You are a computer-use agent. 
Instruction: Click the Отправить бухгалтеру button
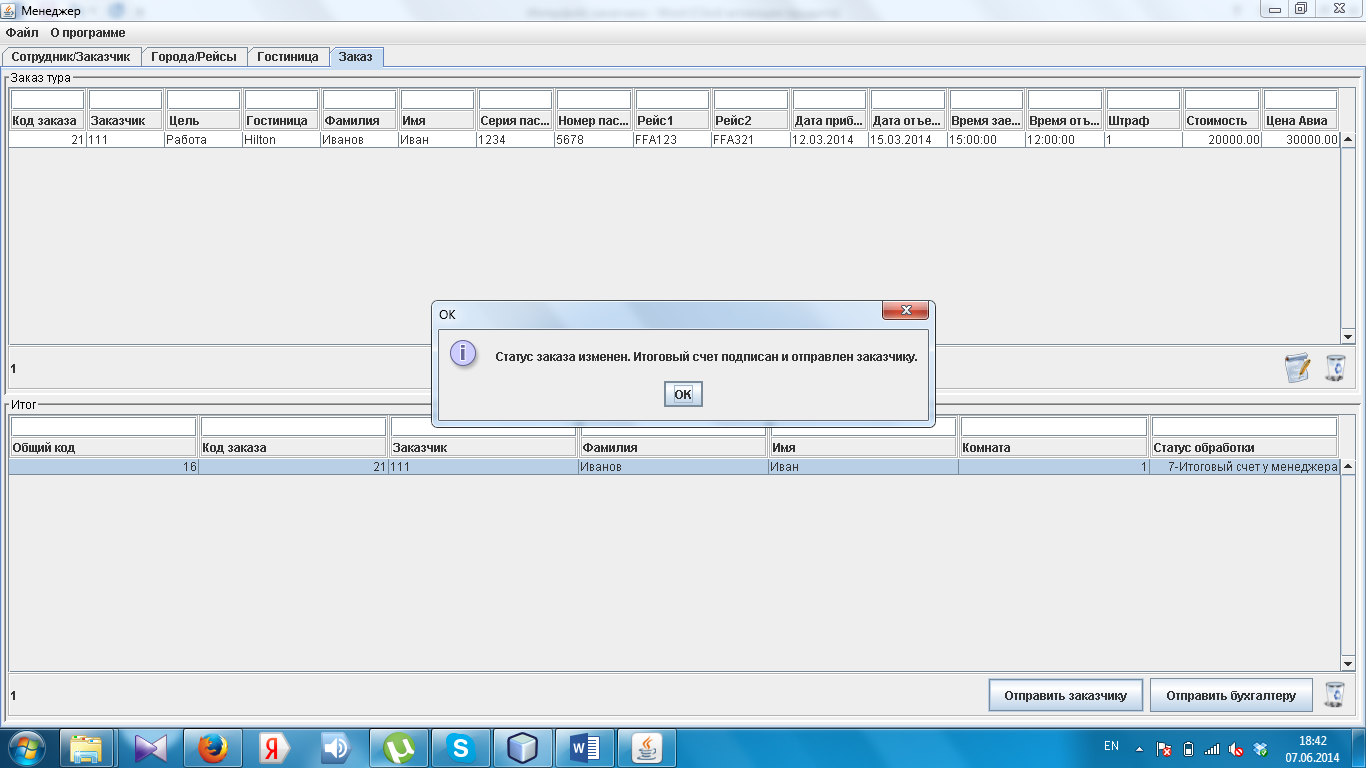point(1230,695)
